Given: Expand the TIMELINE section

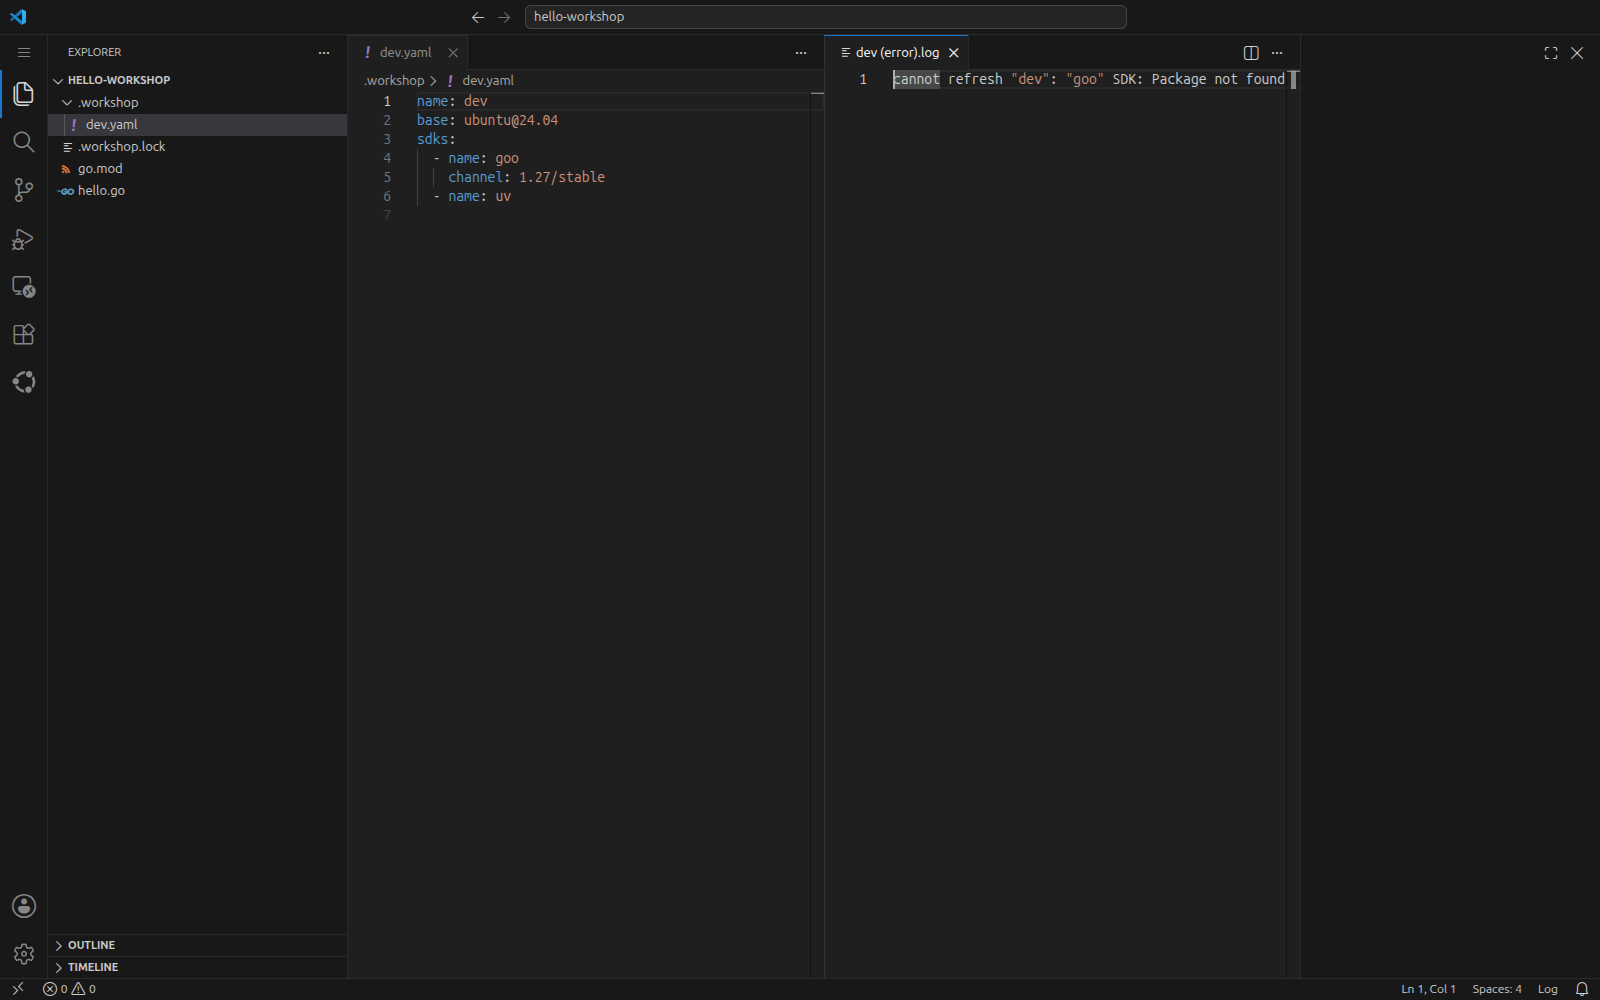Looking at the screenshot, I should coord(197,967).
